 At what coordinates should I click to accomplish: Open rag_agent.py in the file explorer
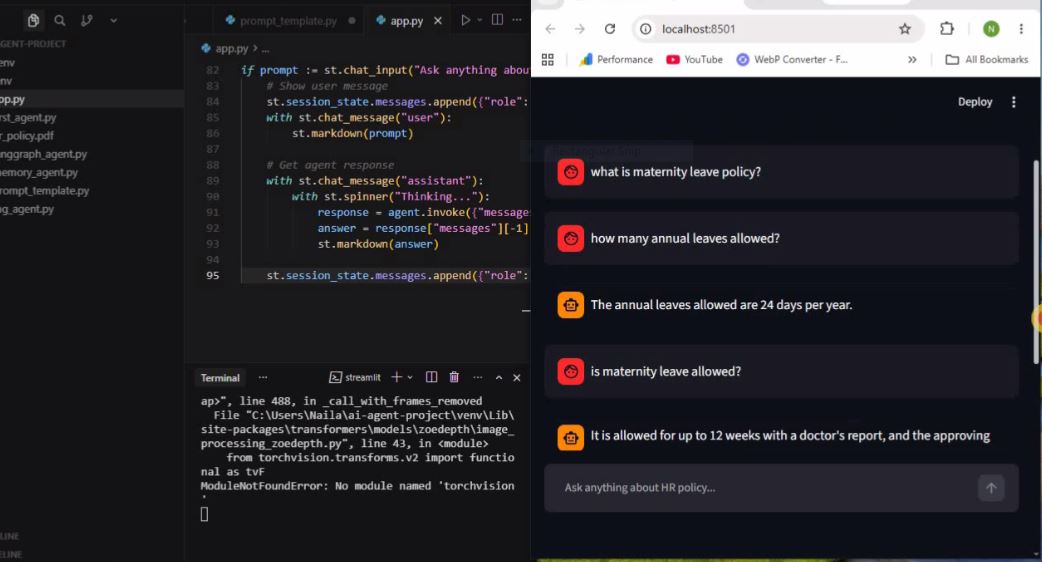[x=27, y=209]
